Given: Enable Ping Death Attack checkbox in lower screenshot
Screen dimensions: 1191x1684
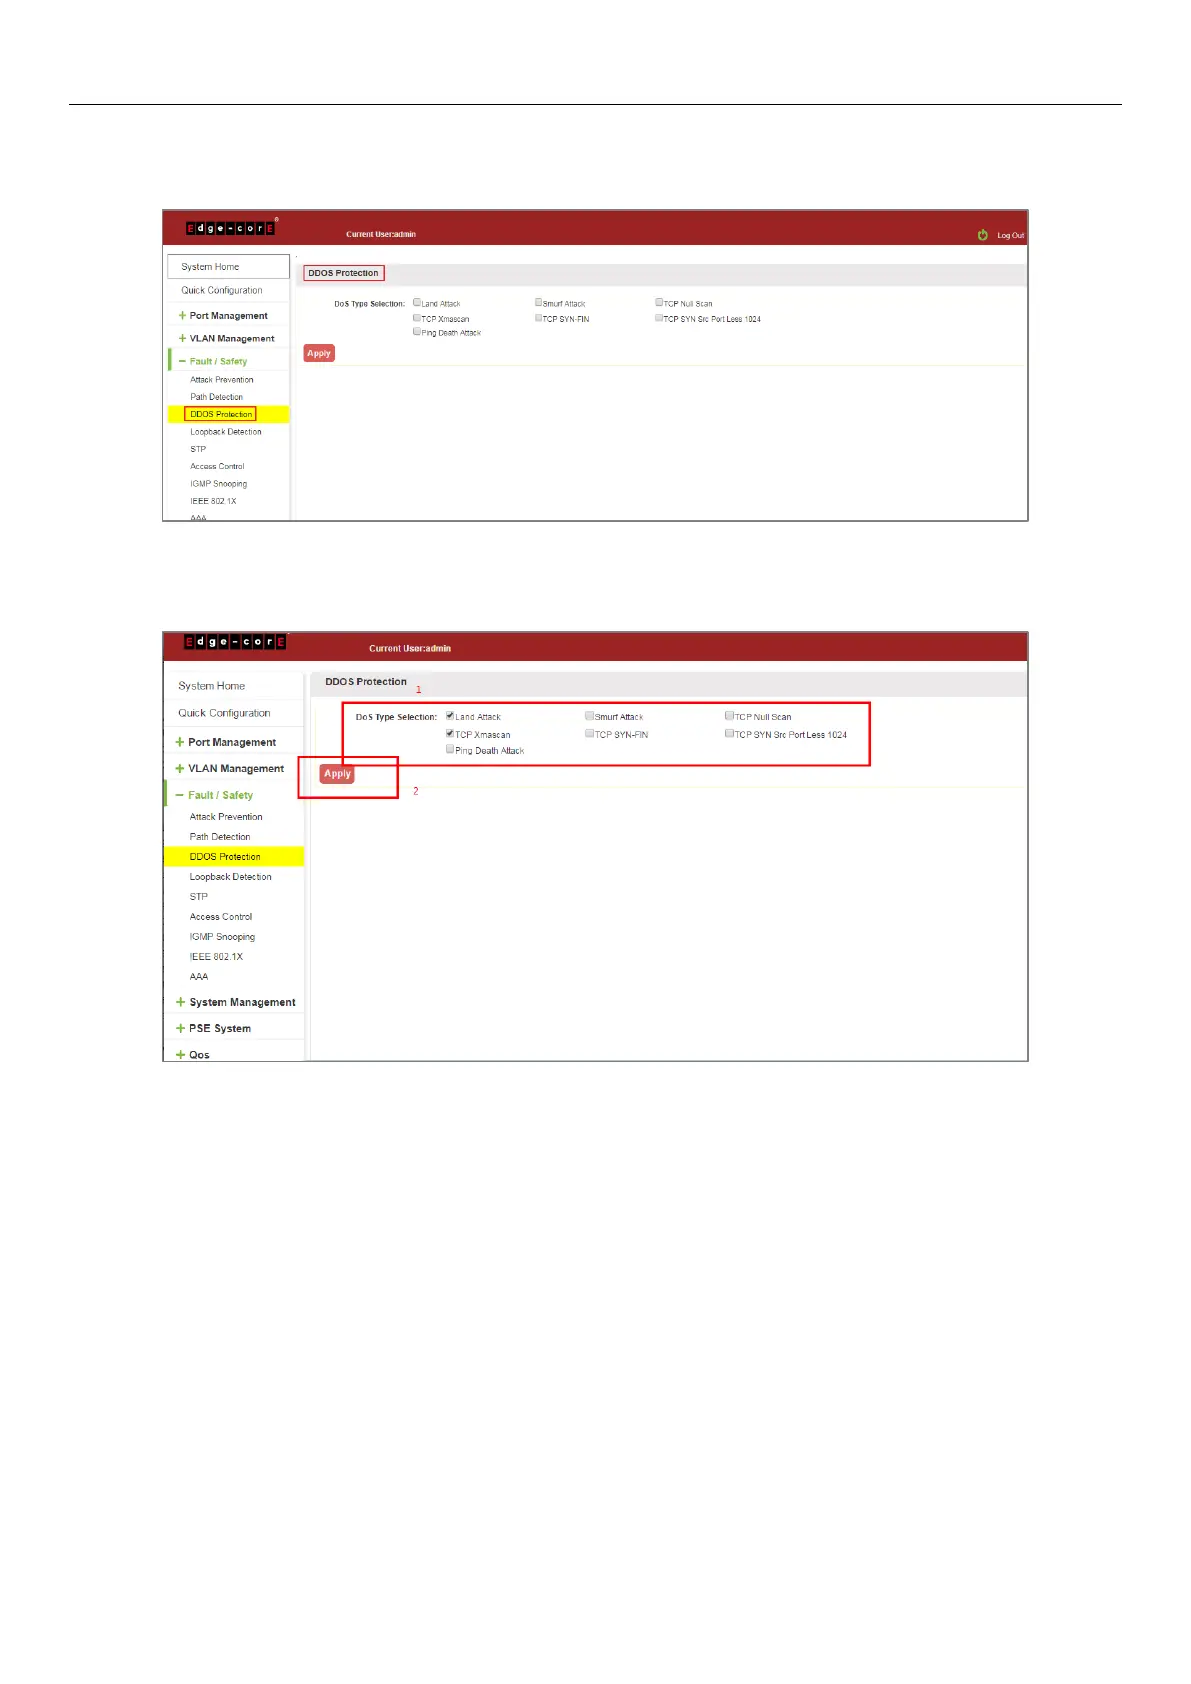Looking at the screenshot, I should pyautogui.click(x=450, y=749).
